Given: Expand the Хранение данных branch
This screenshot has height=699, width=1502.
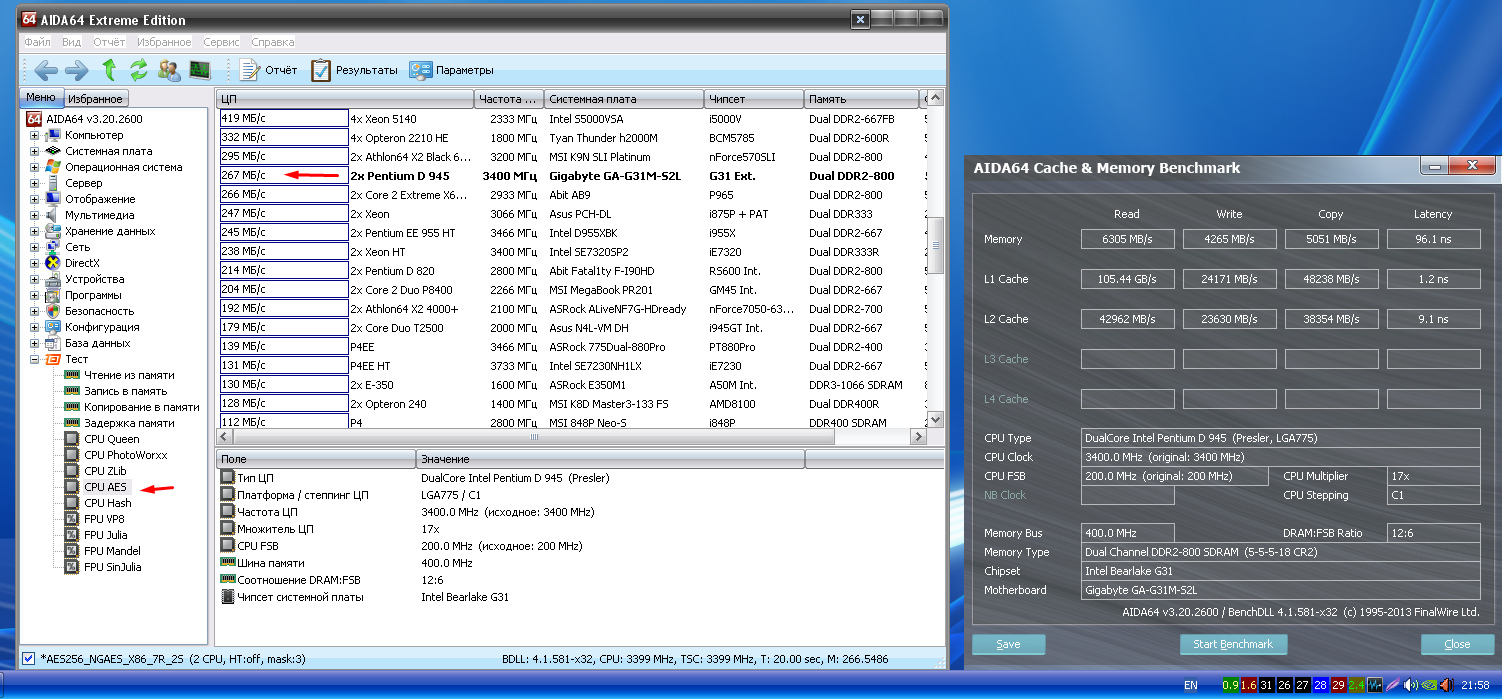Looking at the screenshot, I should (x=35, y=231).
